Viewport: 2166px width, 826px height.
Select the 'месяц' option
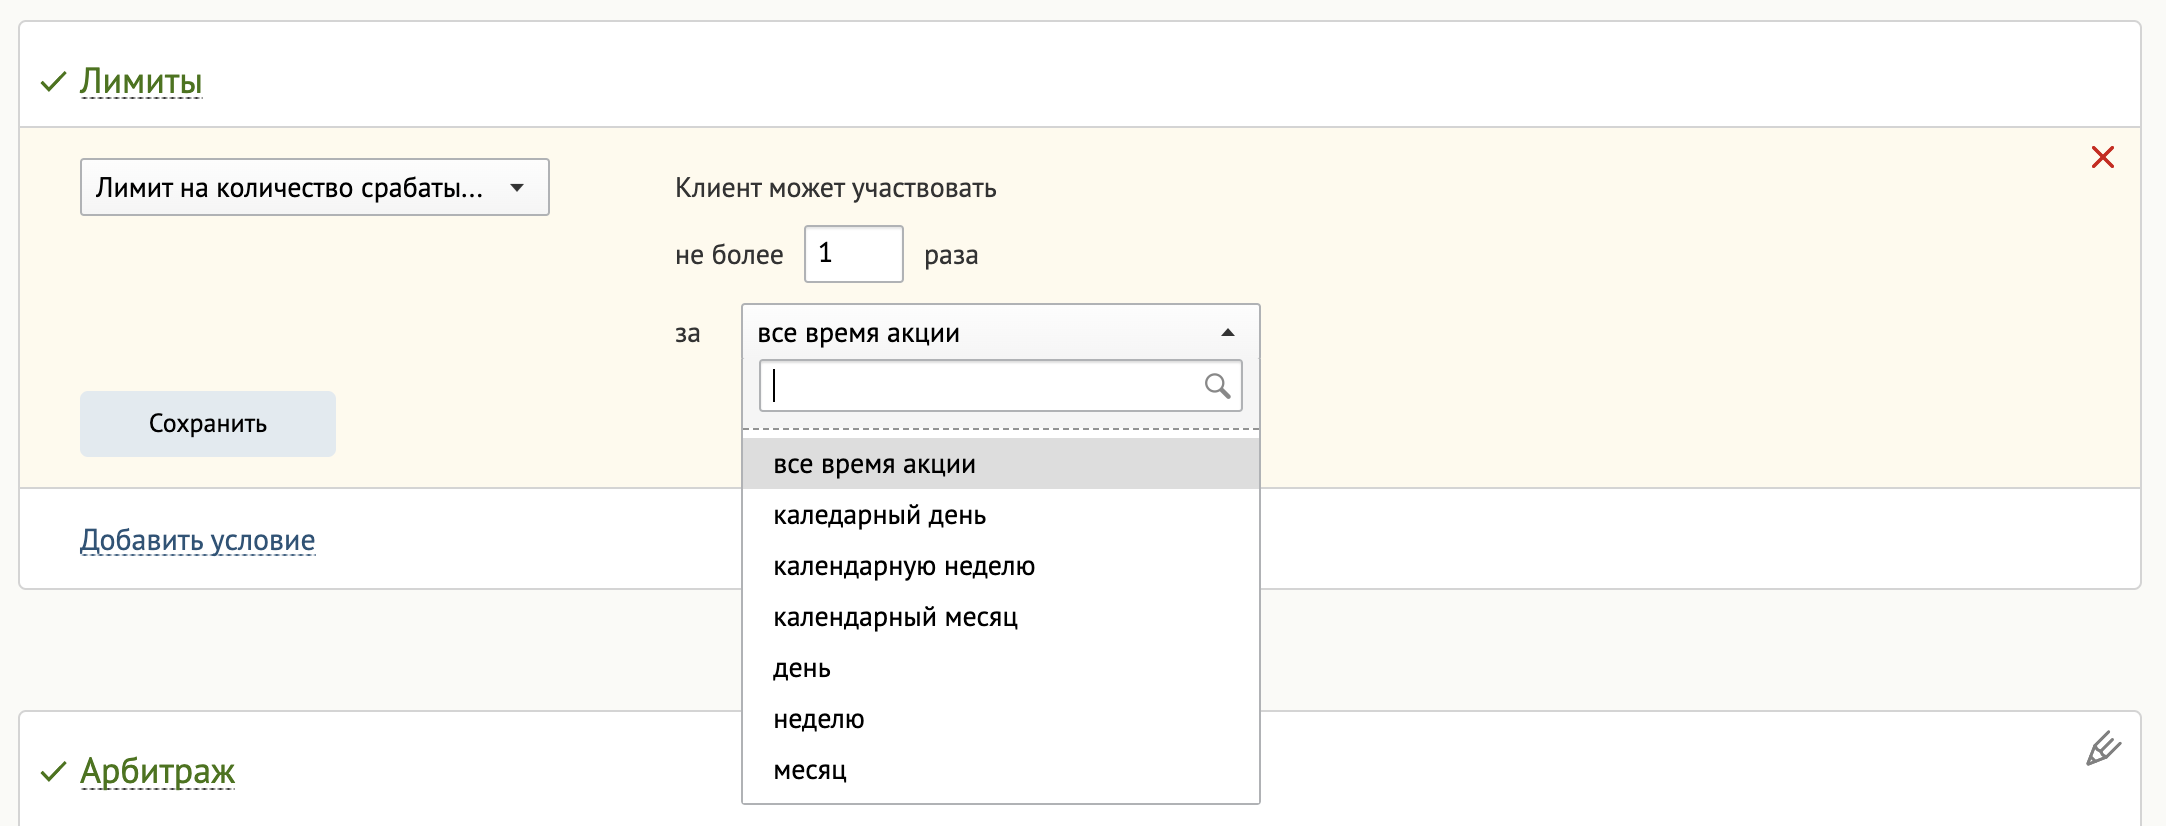click(x=1000, y=770)
